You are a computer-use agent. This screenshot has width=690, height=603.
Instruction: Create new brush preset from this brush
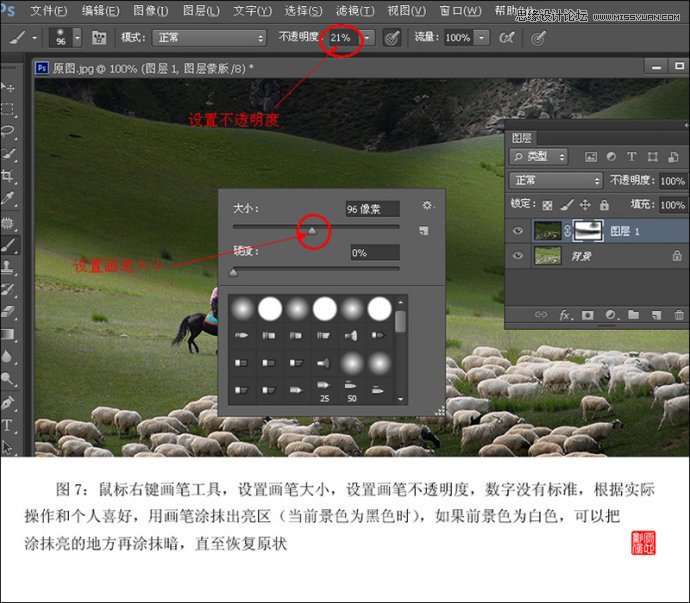coord(424,231)
